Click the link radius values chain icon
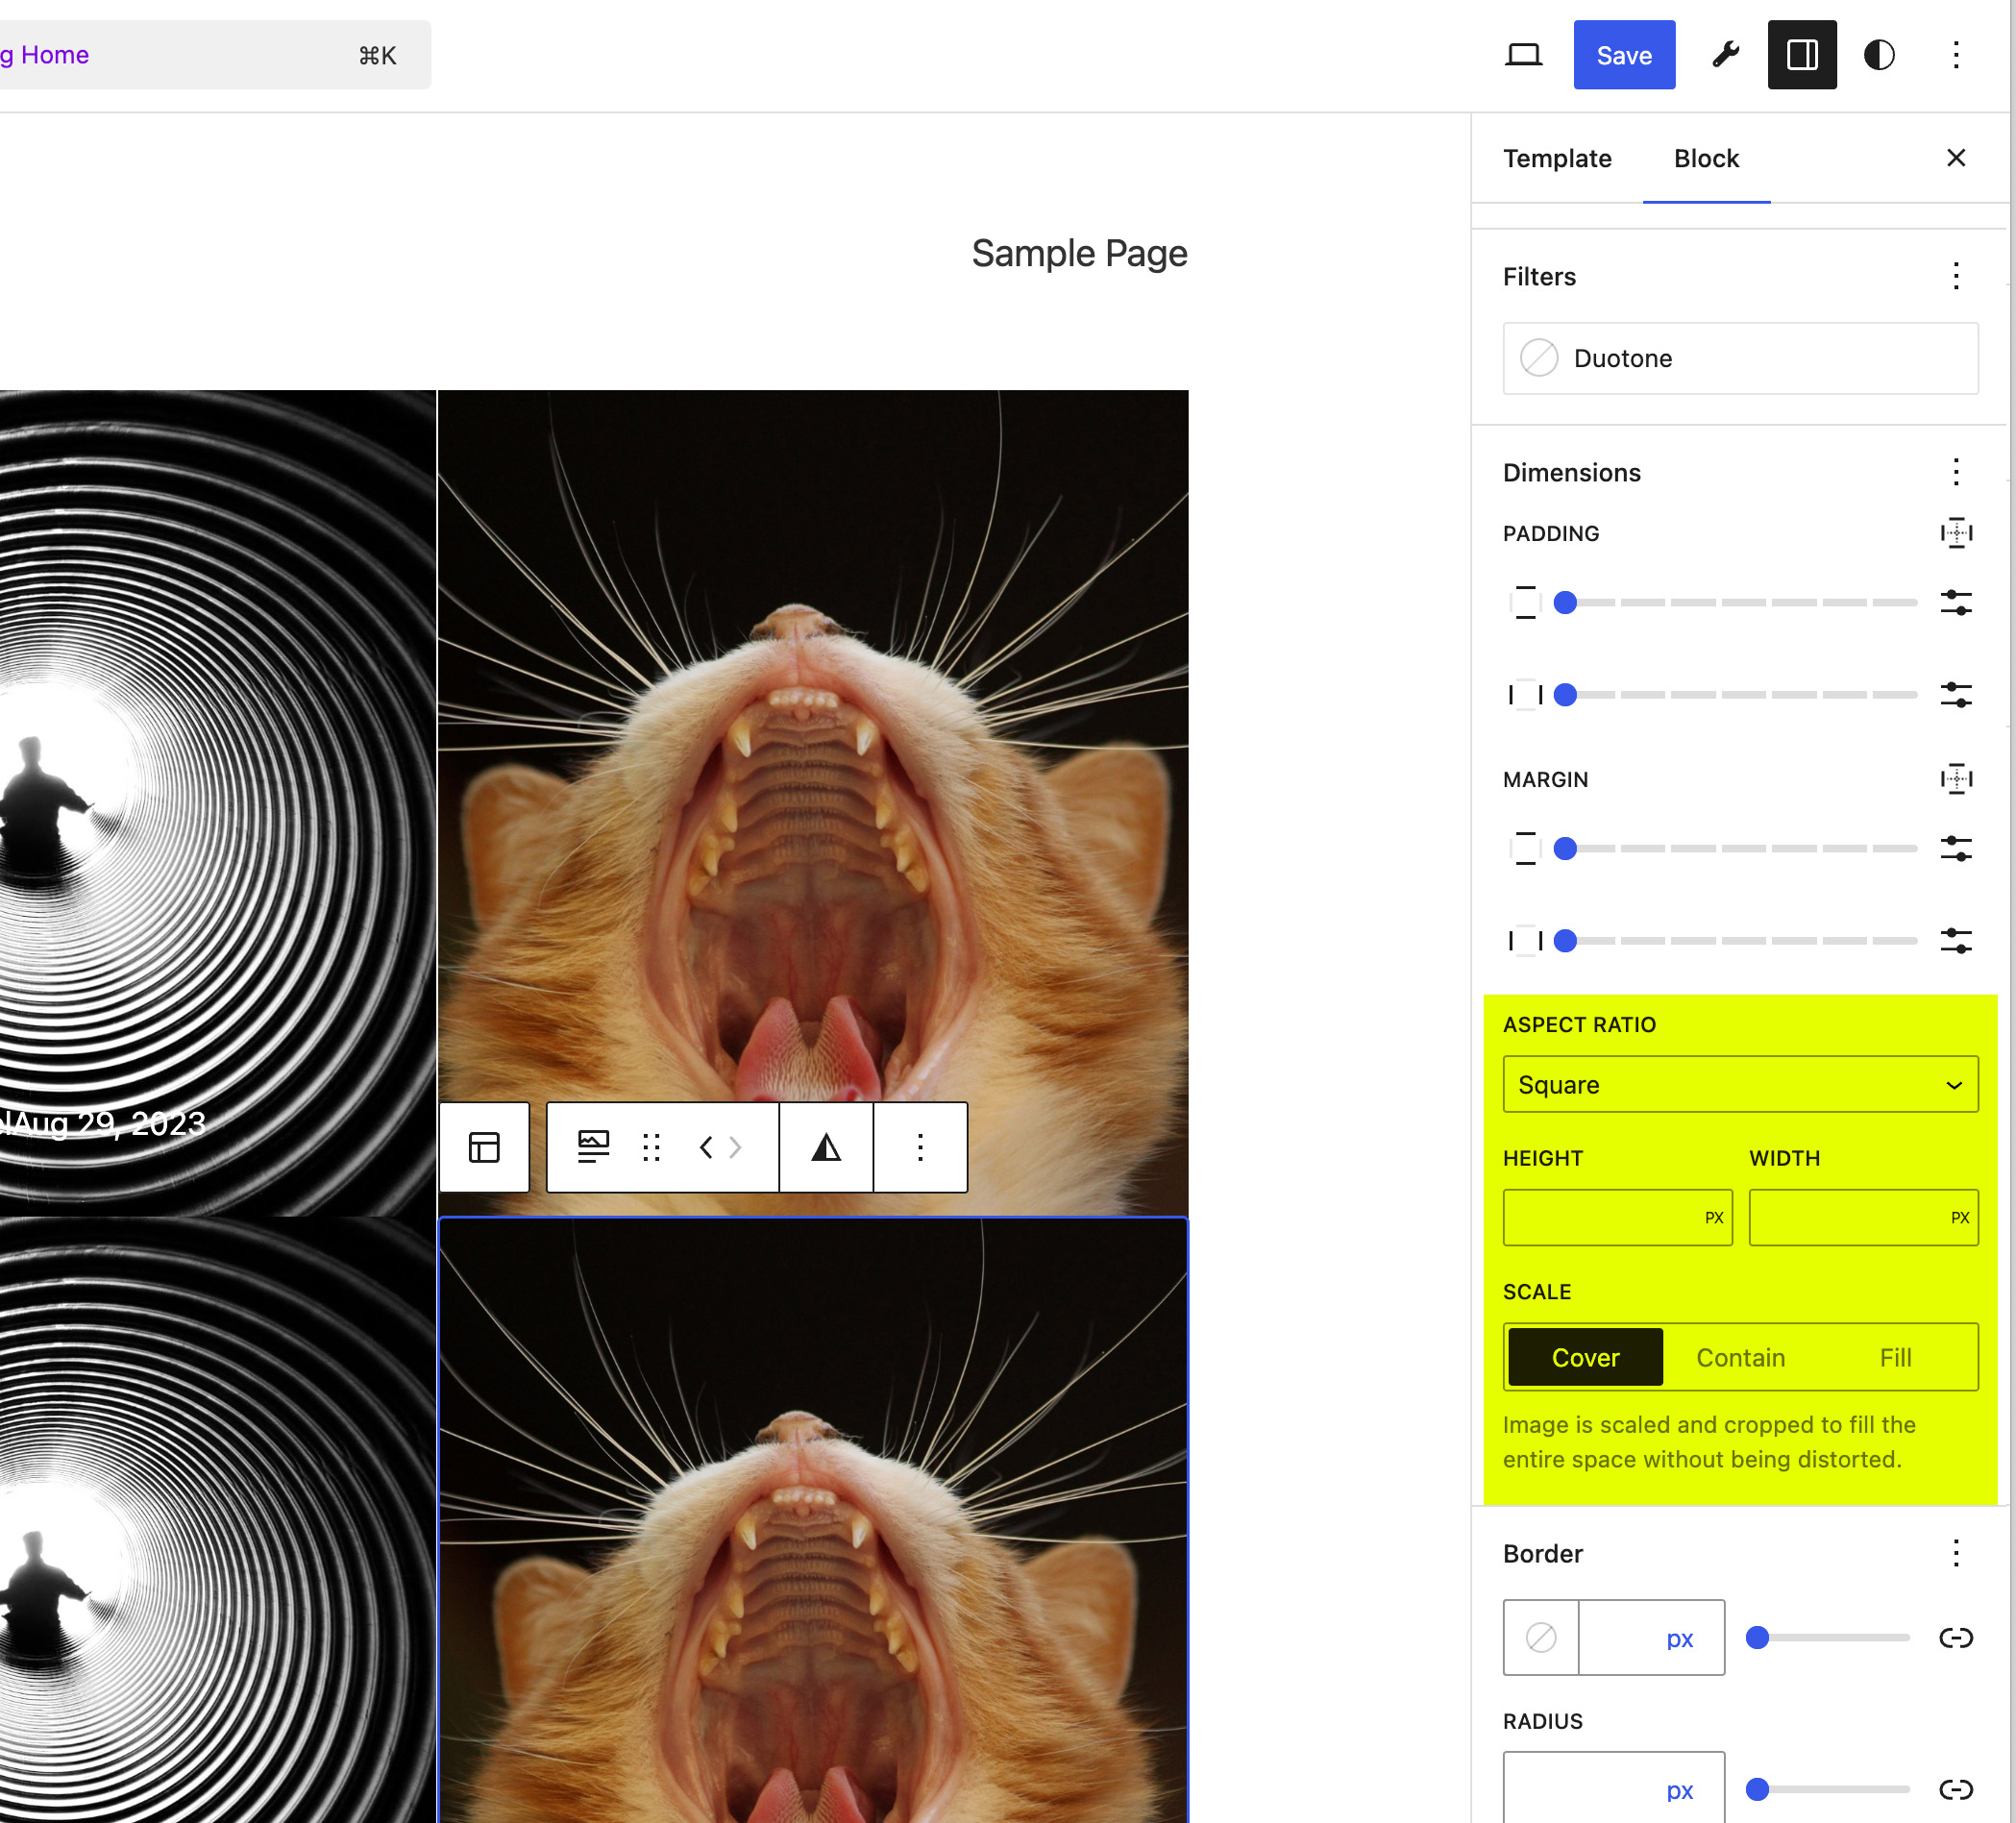 click(x=1956, y=1790)
